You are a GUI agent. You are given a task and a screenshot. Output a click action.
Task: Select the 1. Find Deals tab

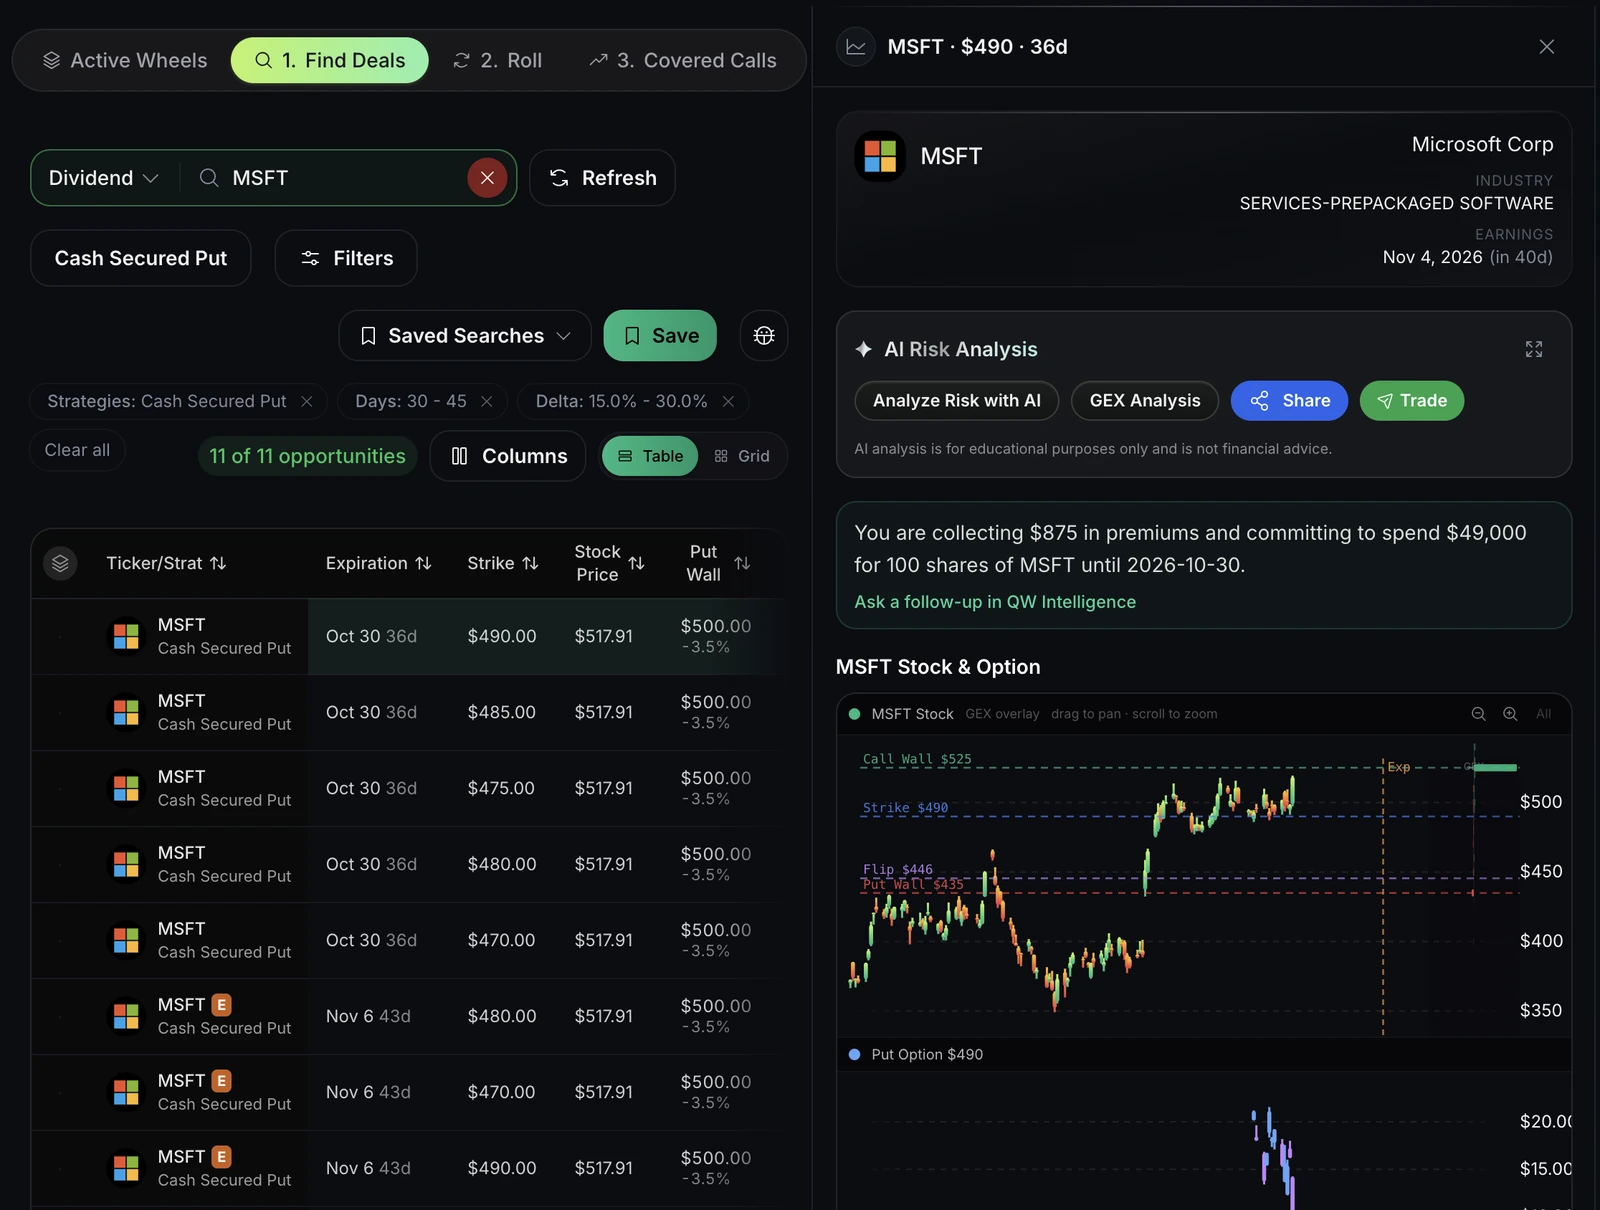(x=330, y=60)
